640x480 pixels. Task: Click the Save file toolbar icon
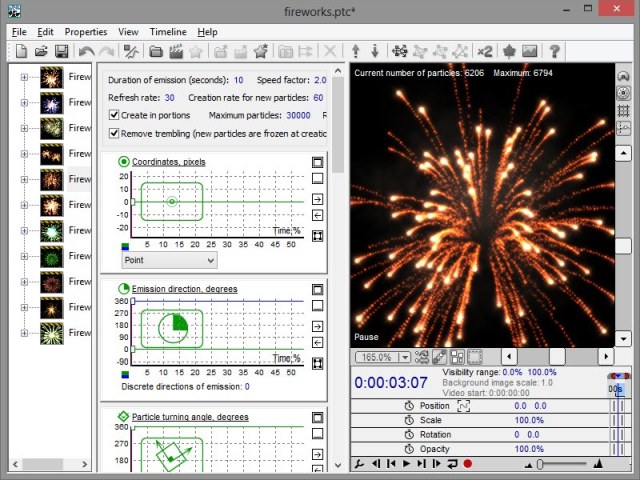pos(62,51)
